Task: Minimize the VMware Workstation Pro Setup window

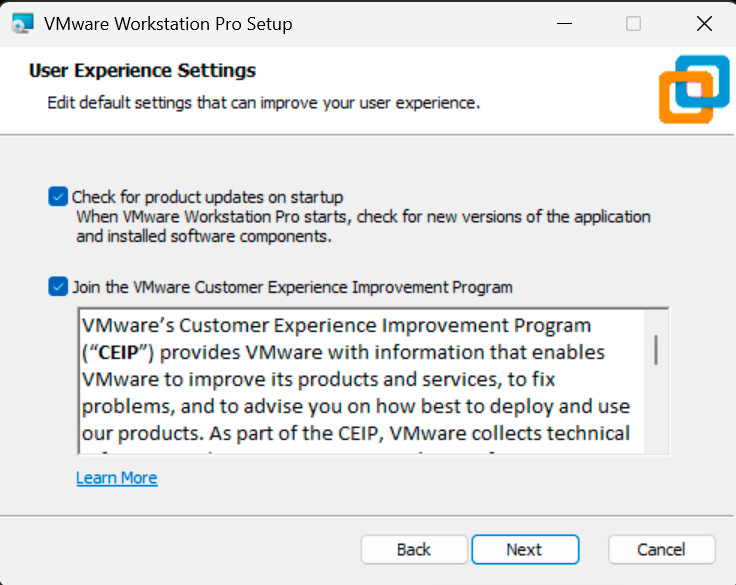Action: 564,23
